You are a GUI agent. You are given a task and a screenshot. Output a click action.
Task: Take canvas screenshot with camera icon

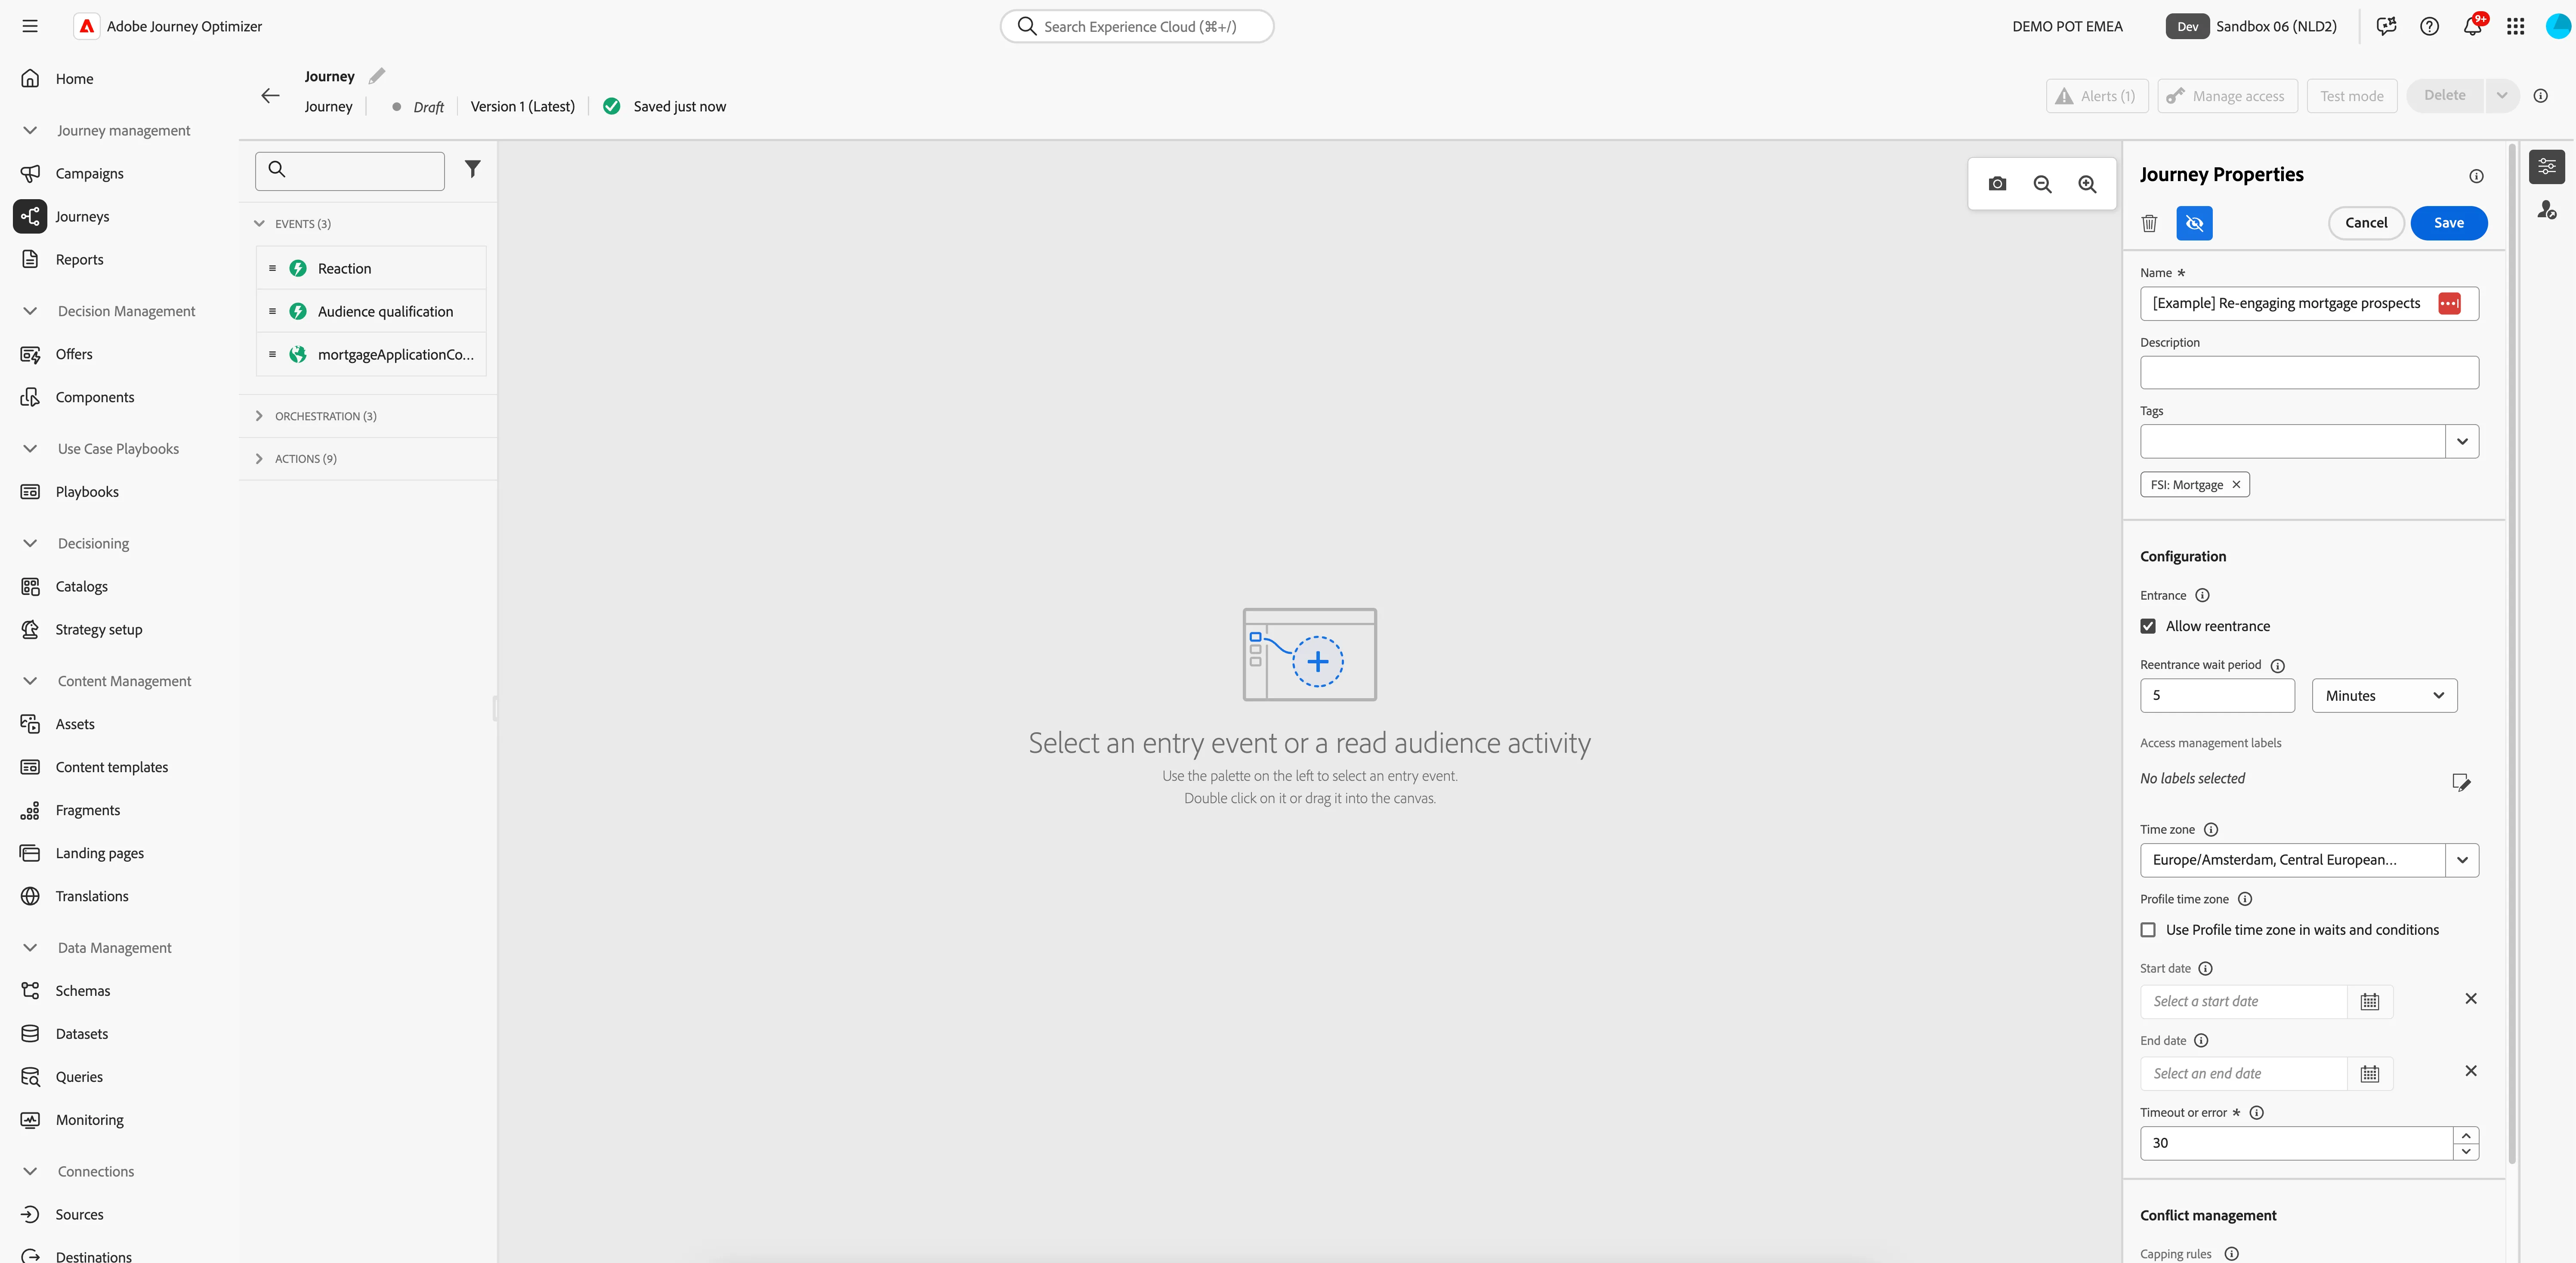[x=1997, y=184]
